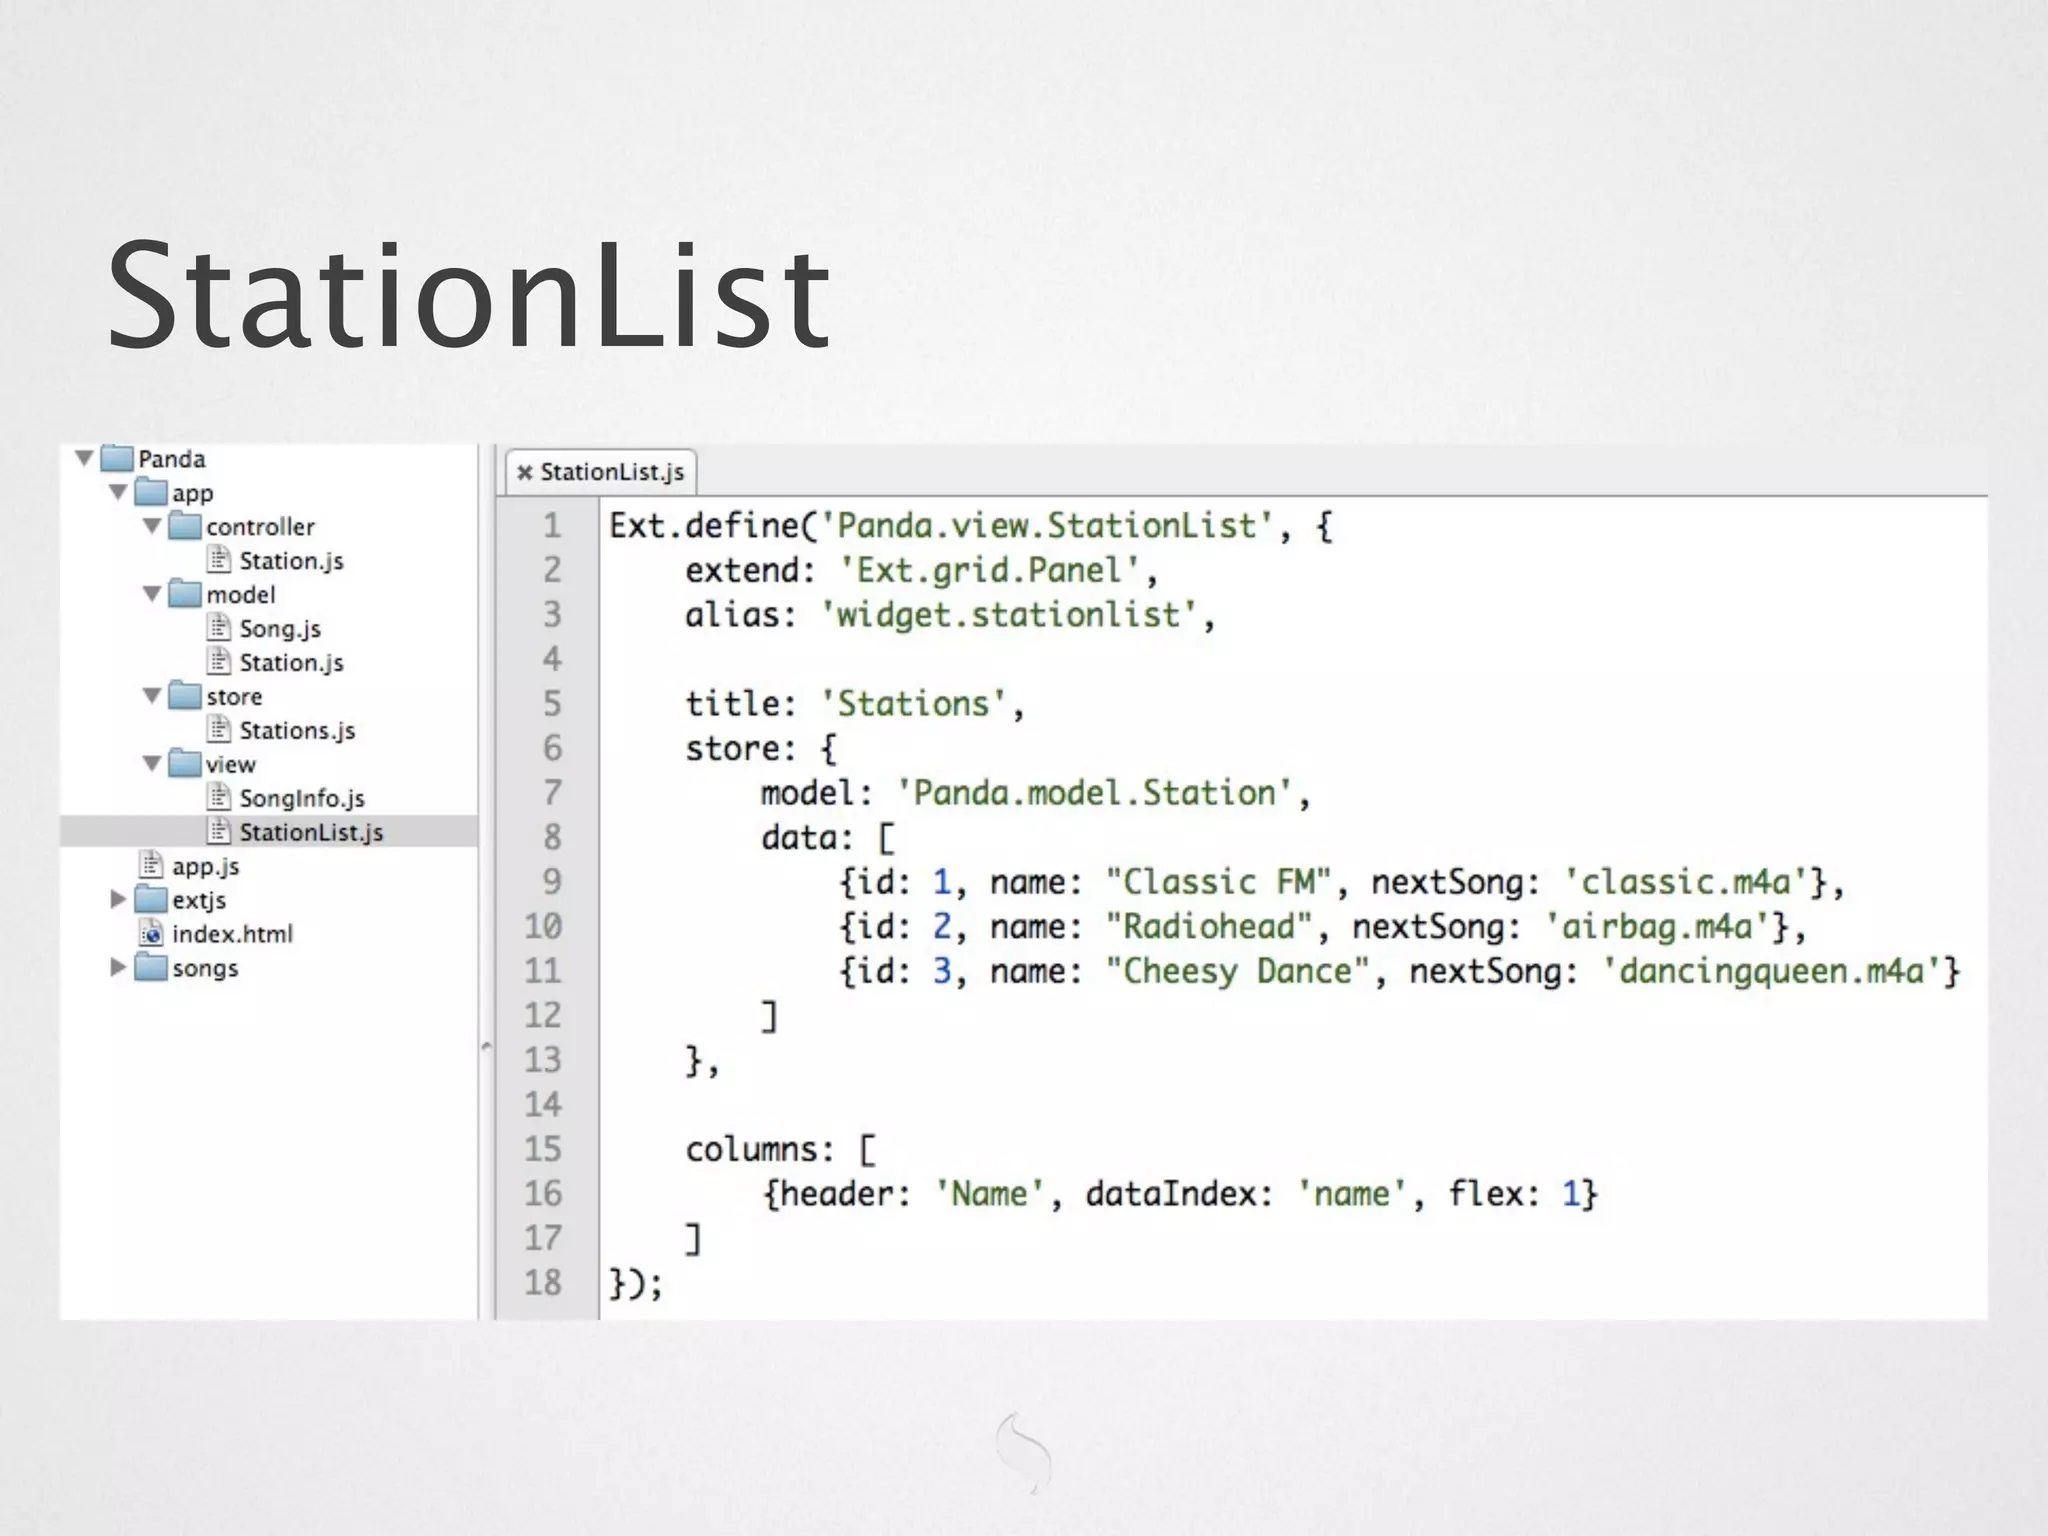2048x1536 pixels.
Task: Click 'Name' header string on line 16
Action: 989,1194
